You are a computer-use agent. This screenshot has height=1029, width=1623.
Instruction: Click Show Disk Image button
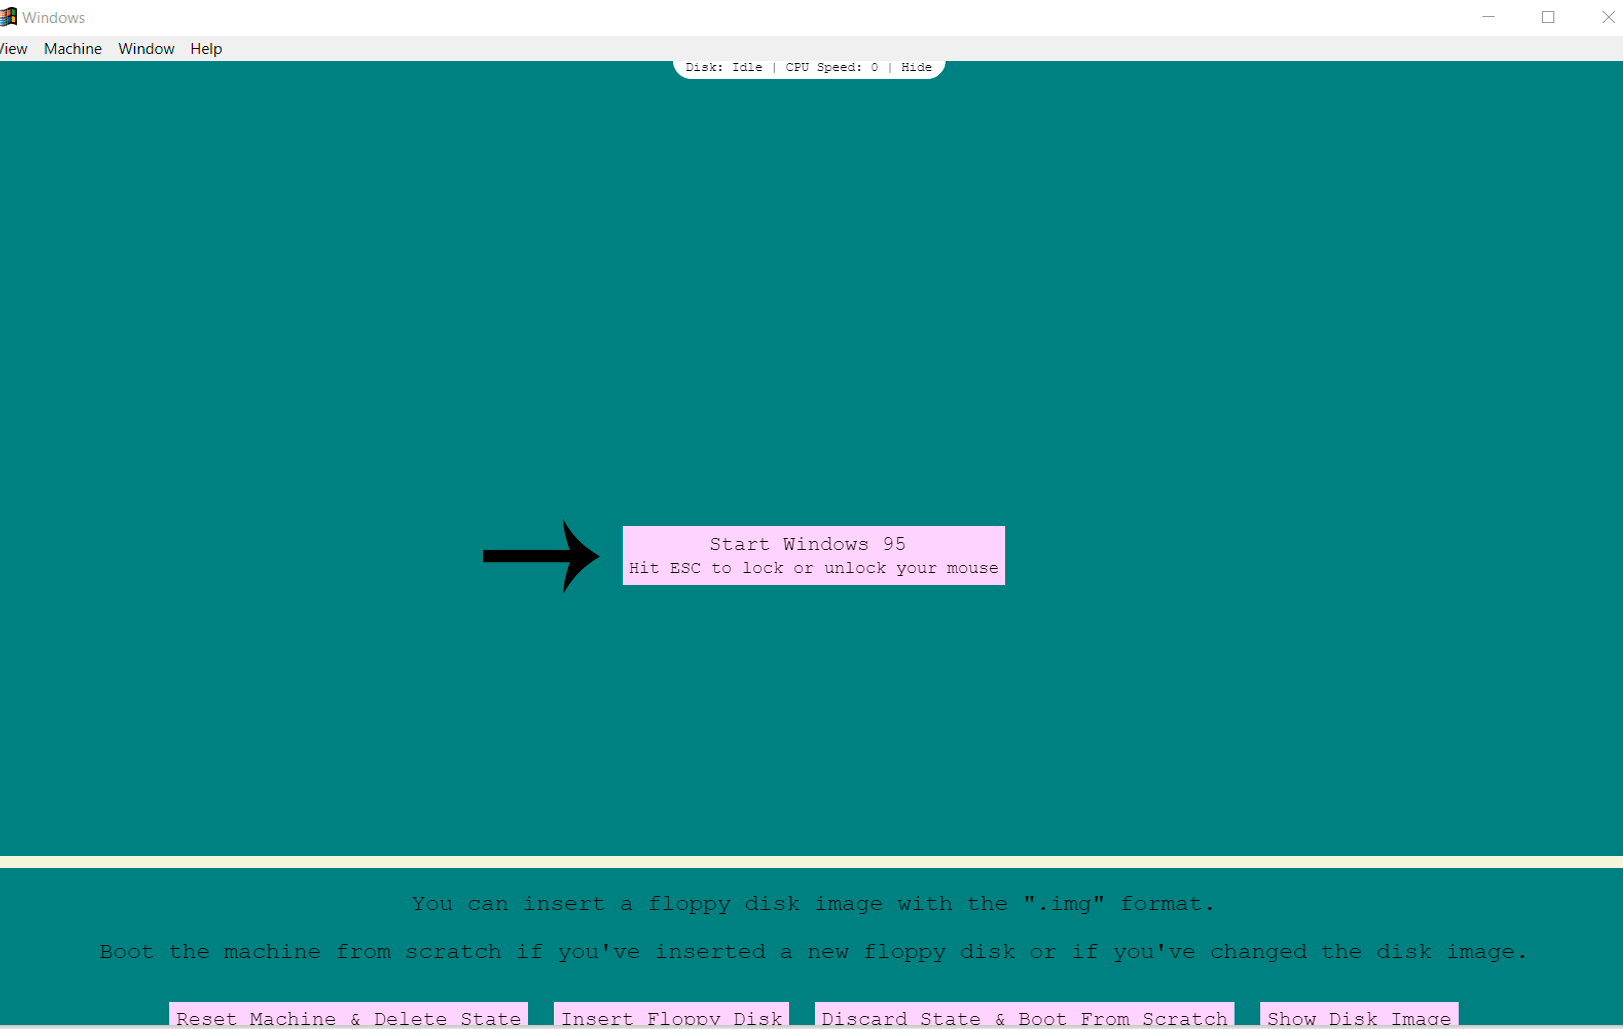point(1359,1016)
